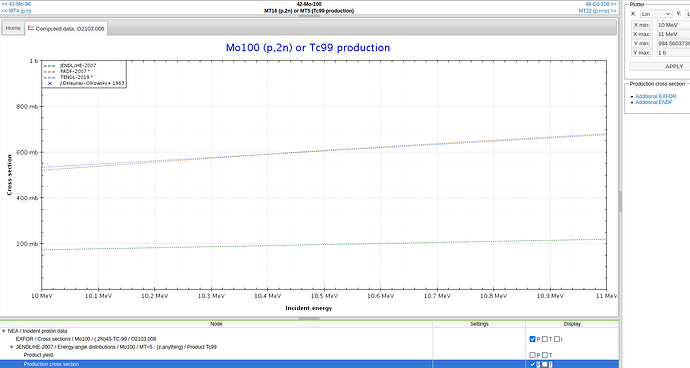Enable the I display checkbox for EXFOR row

tap(557, 339)
